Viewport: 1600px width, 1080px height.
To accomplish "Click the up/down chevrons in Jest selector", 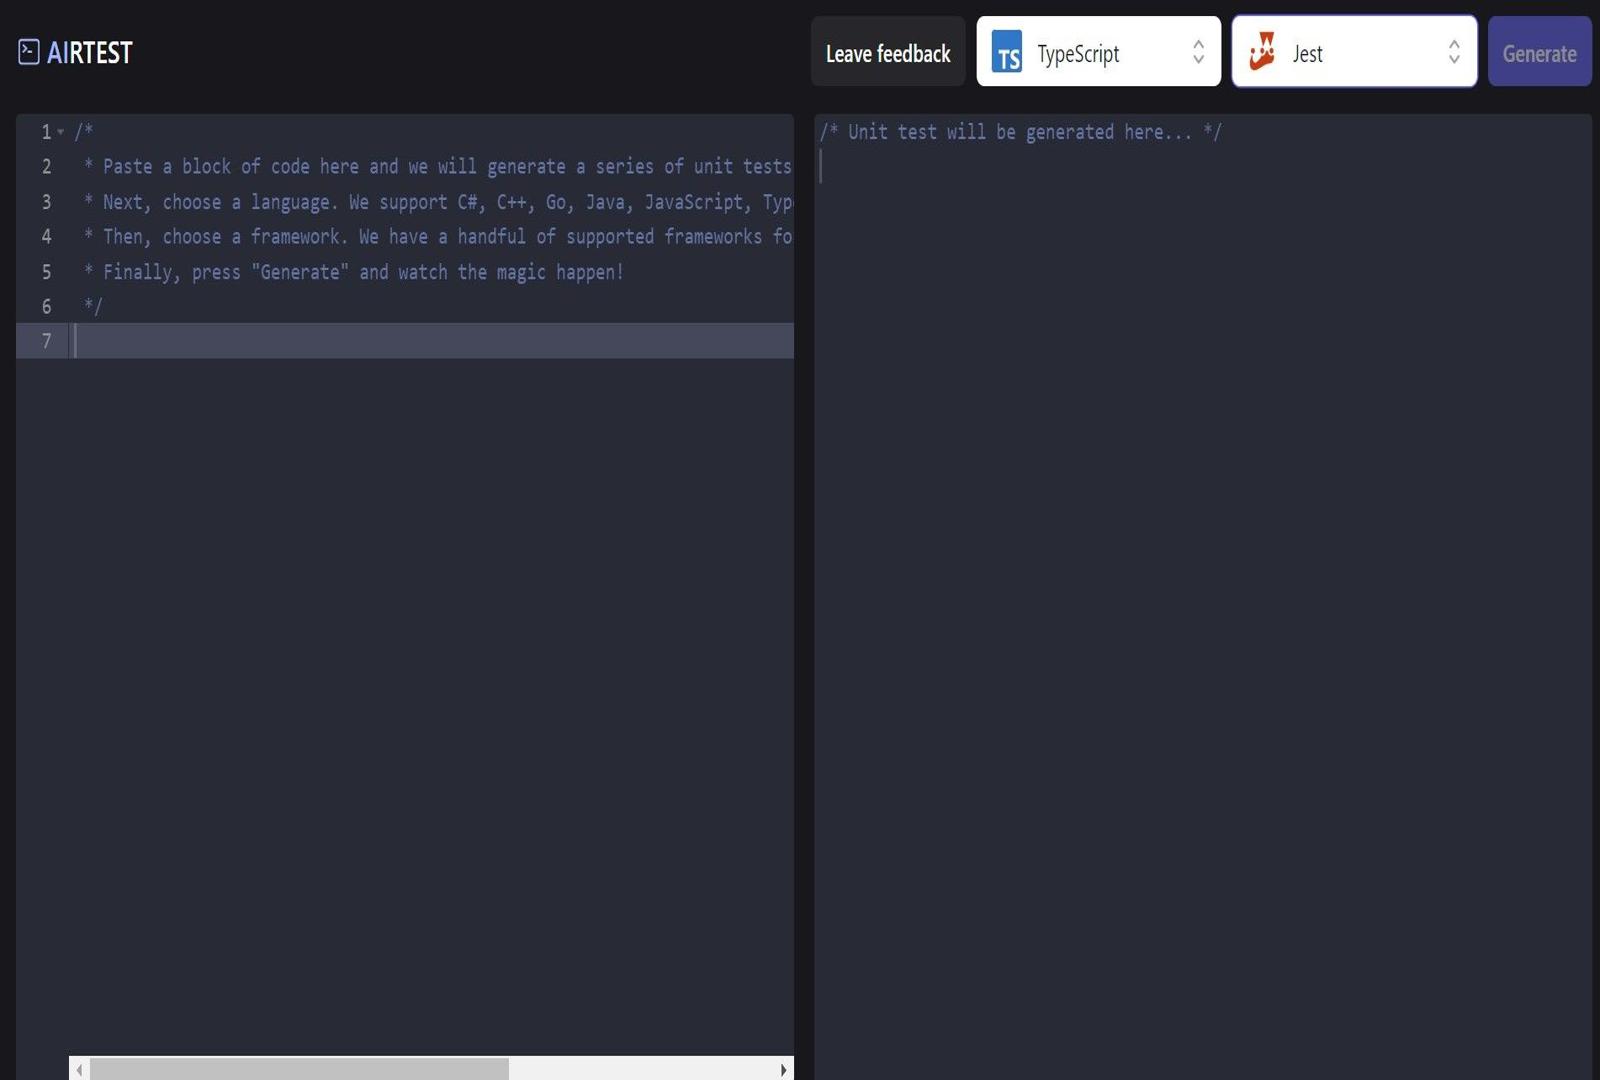I will (x=1454, y=52).
